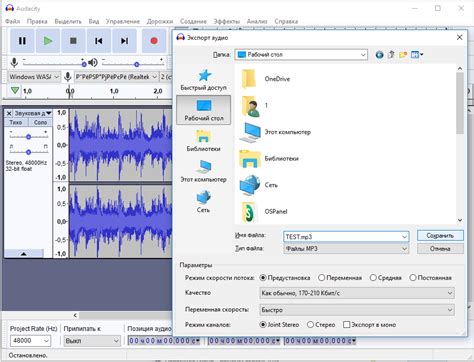Screen dimensions: 474x362
Task: Click the playback volume speaker icon
Action: 93,62
